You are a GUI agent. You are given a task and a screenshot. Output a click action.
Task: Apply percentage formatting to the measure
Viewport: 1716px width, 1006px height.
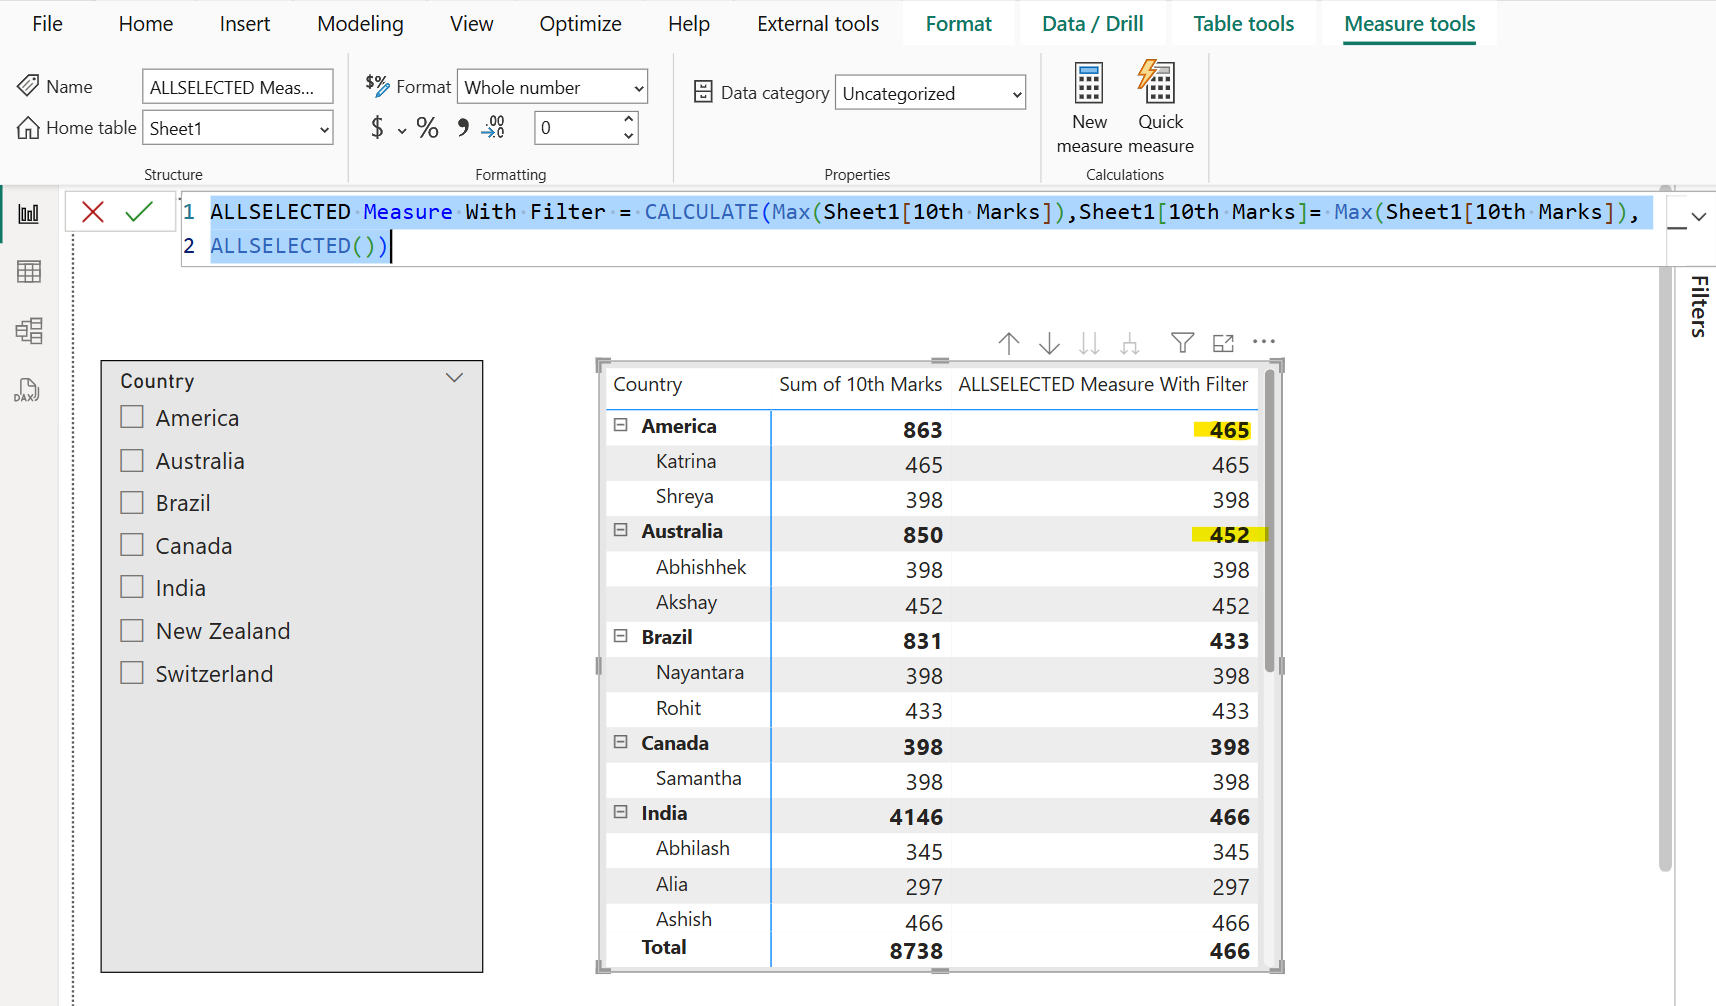pyautogui.click(x=428, y=127)
